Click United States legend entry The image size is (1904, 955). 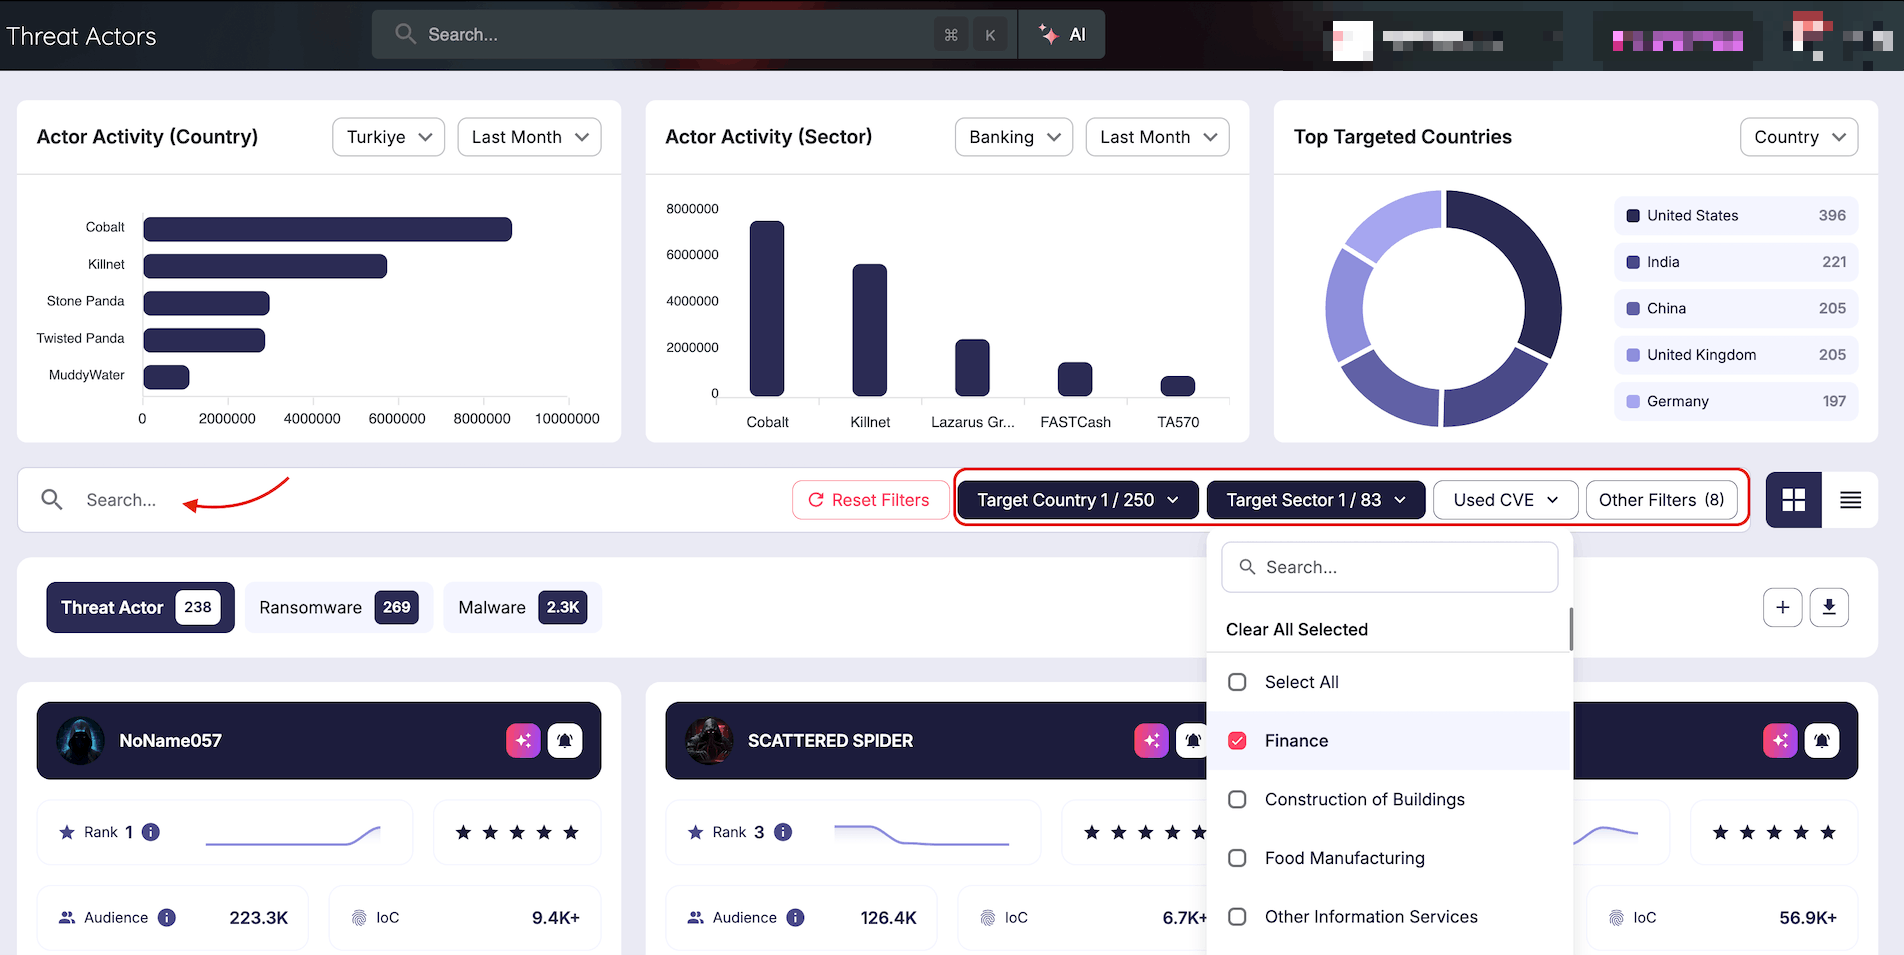[1736, 216]
